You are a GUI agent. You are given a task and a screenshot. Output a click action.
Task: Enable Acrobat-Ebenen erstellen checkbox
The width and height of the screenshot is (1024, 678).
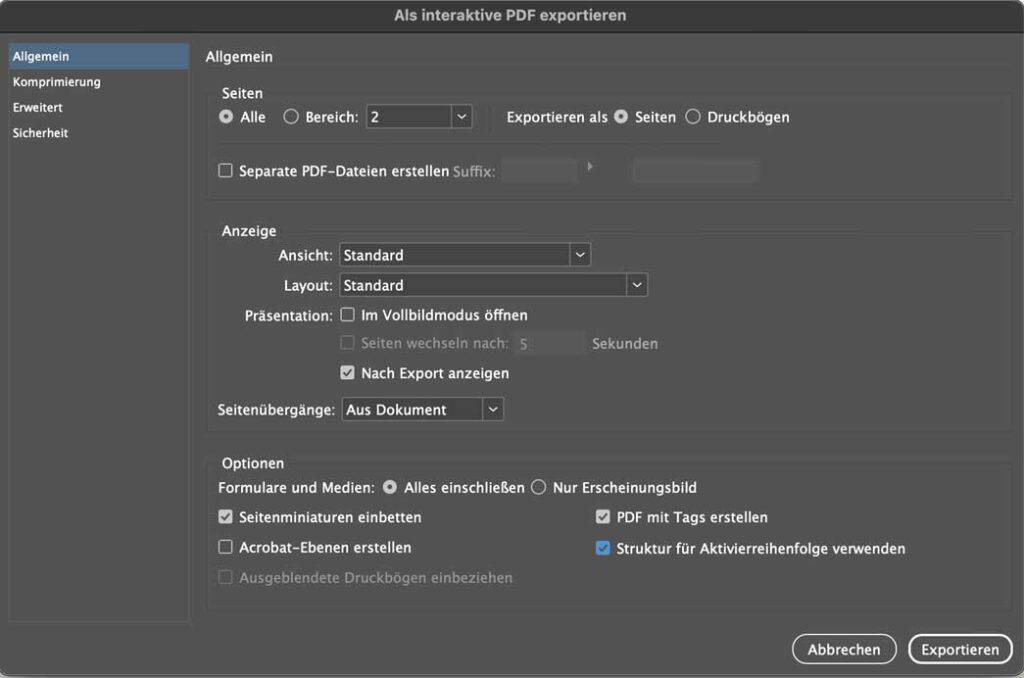225,547
